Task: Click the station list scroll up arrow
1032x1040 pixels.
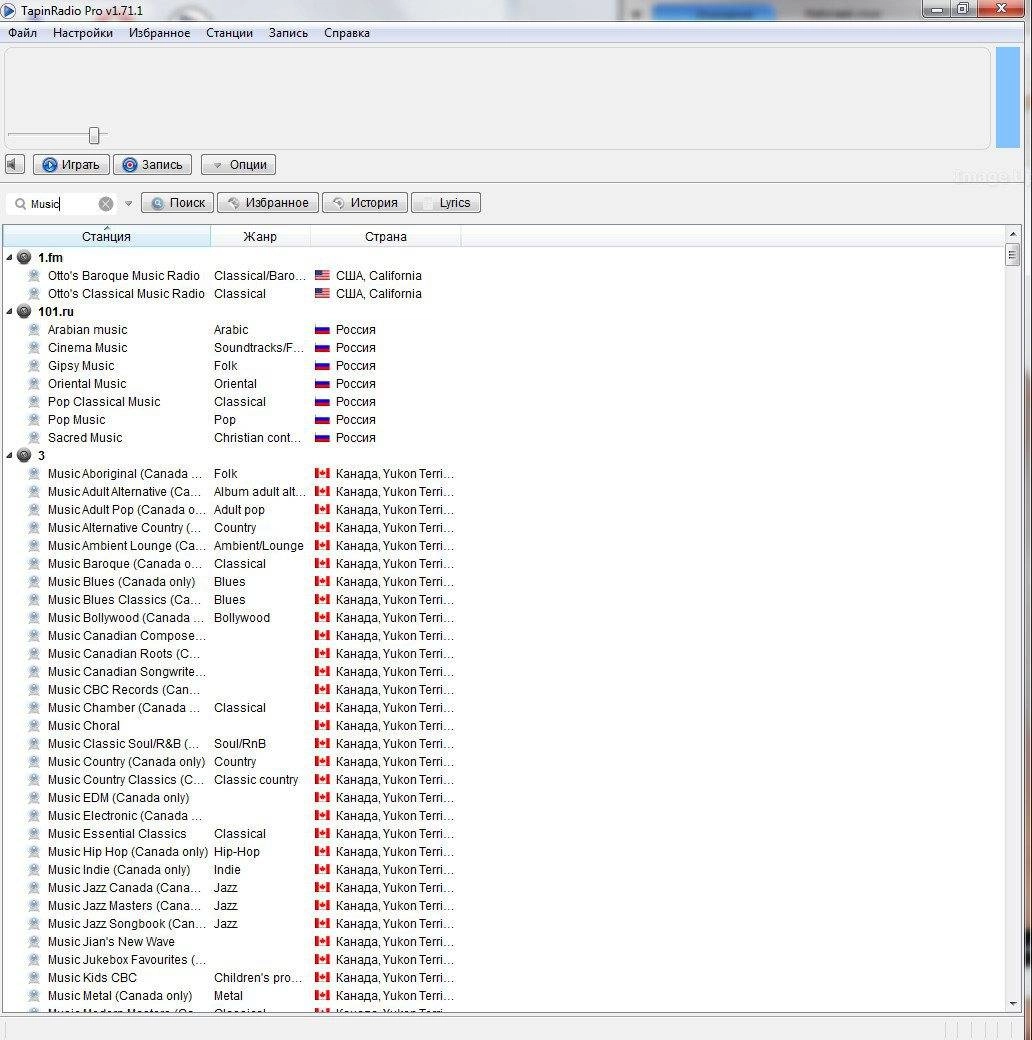Action: point(1013,233)
